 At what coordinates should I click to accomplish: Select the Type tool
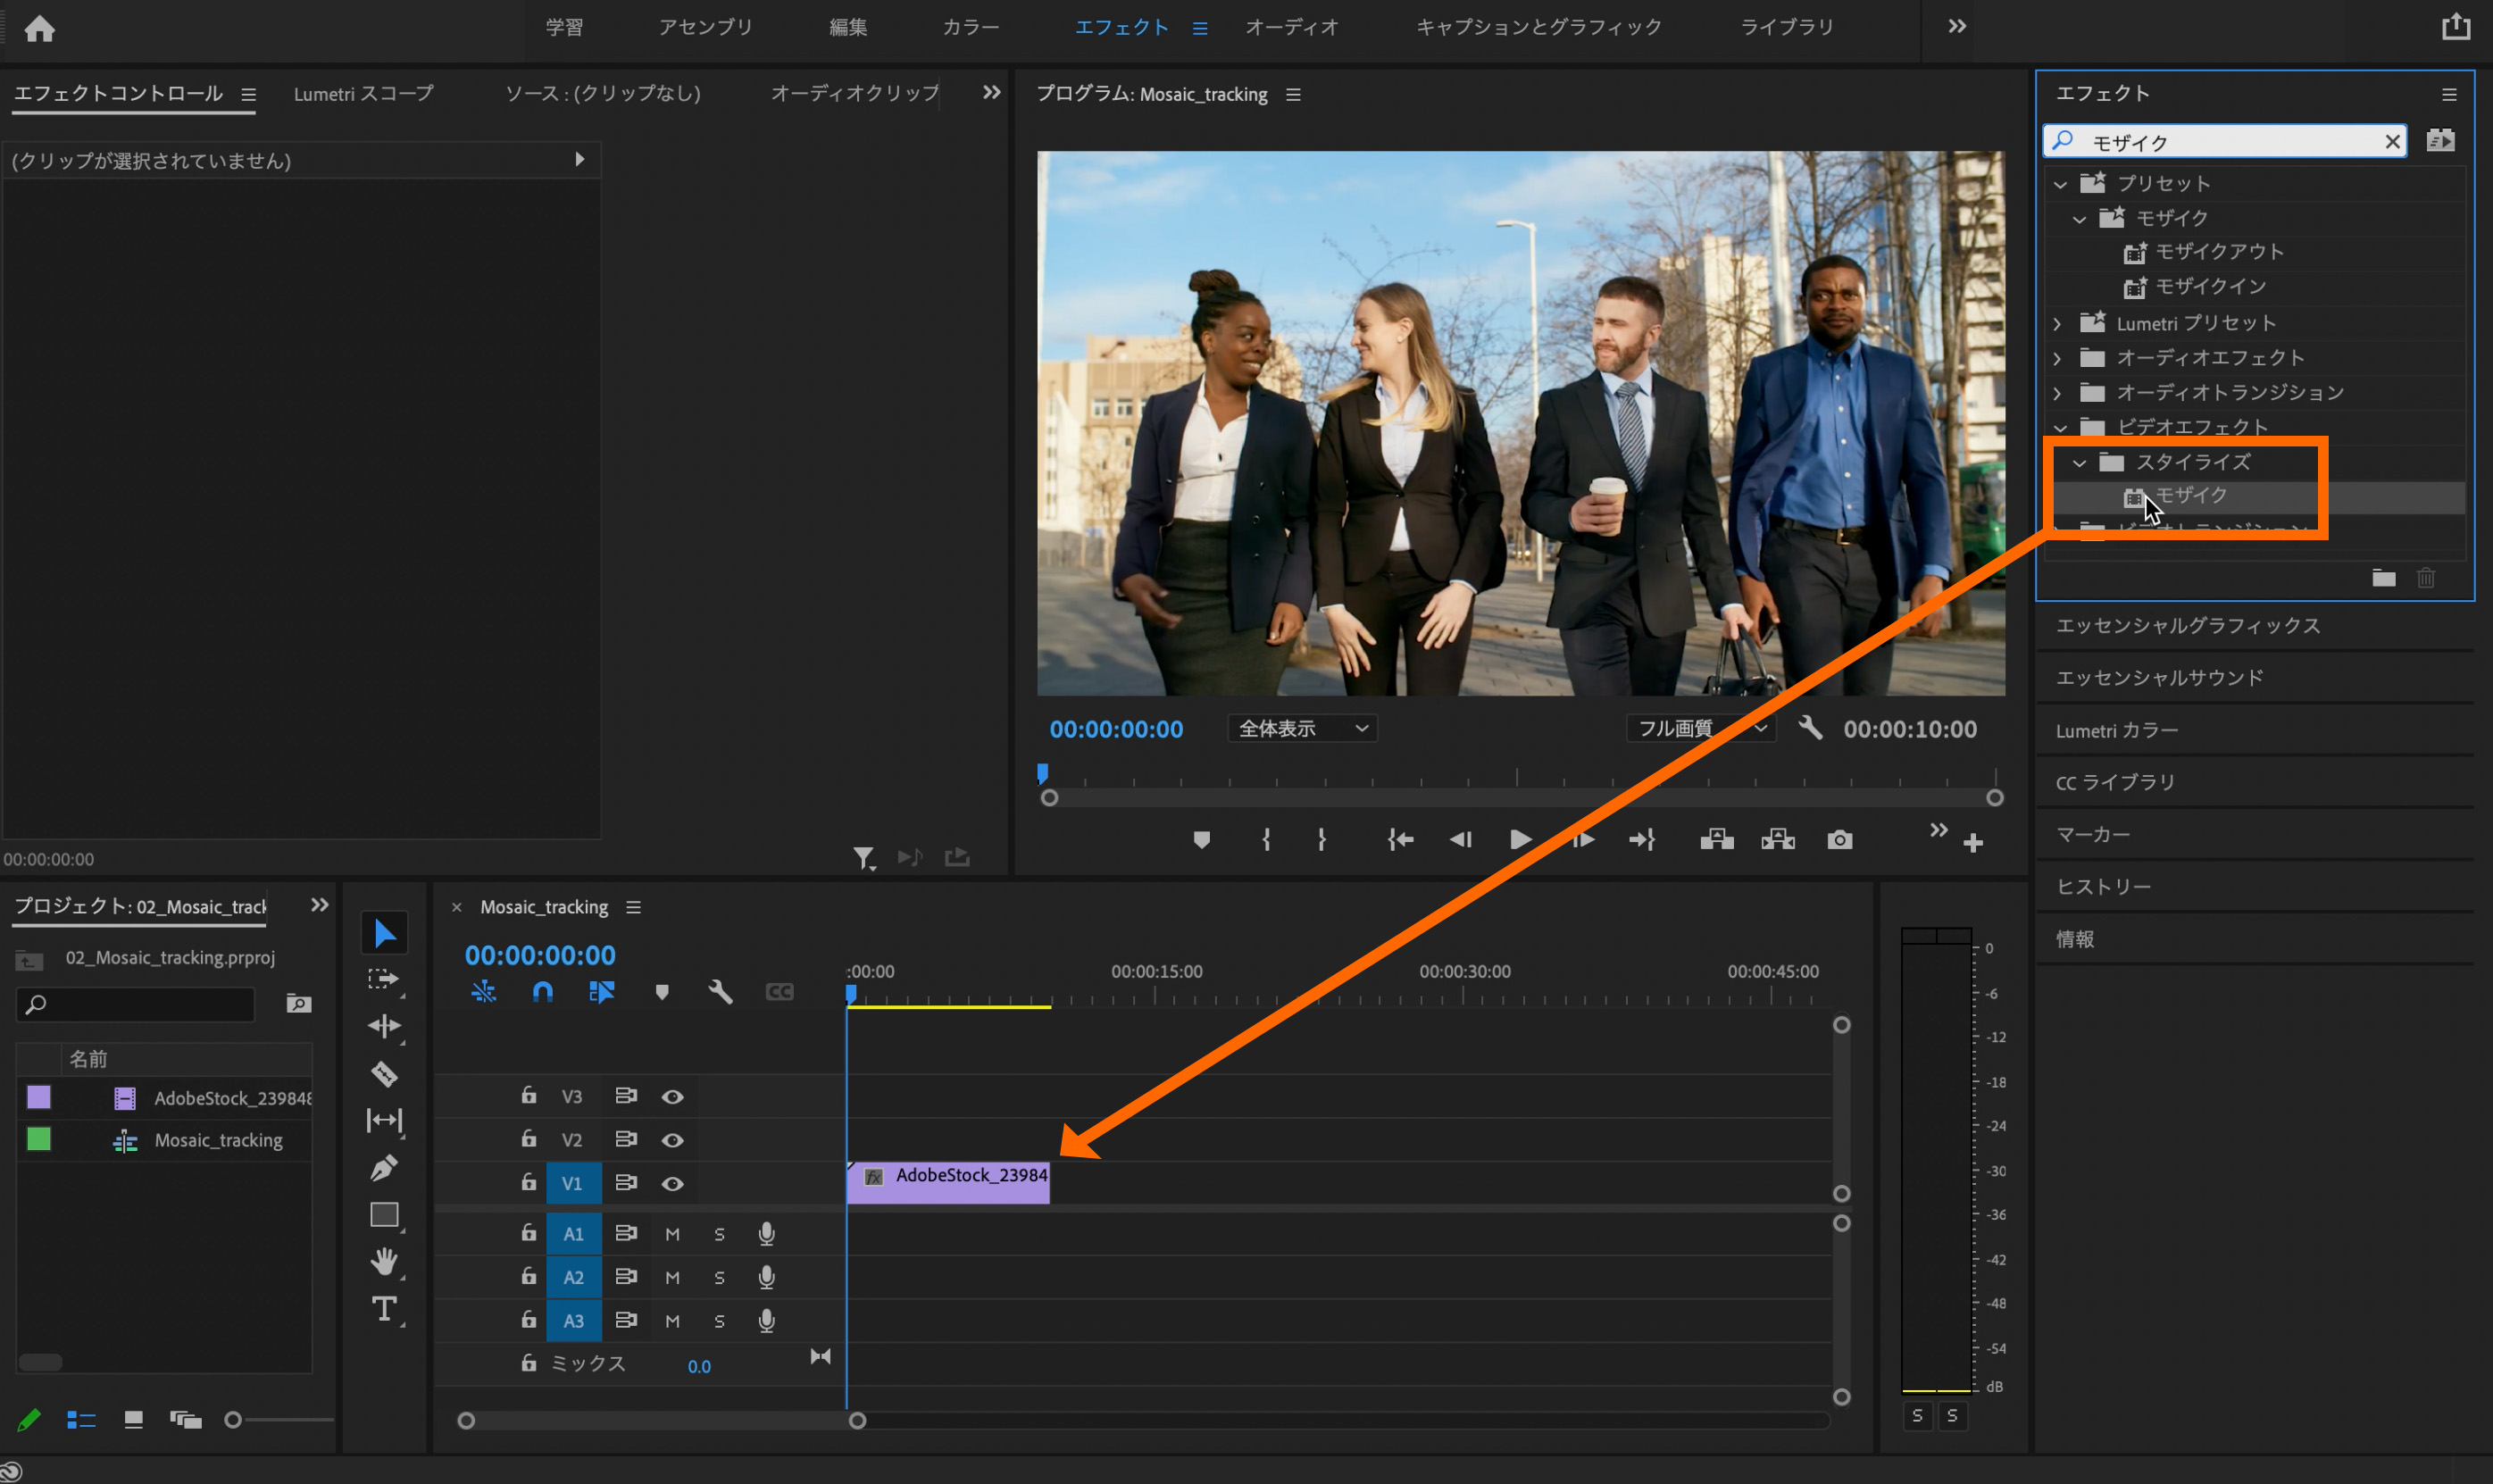tap(384, 1309)
